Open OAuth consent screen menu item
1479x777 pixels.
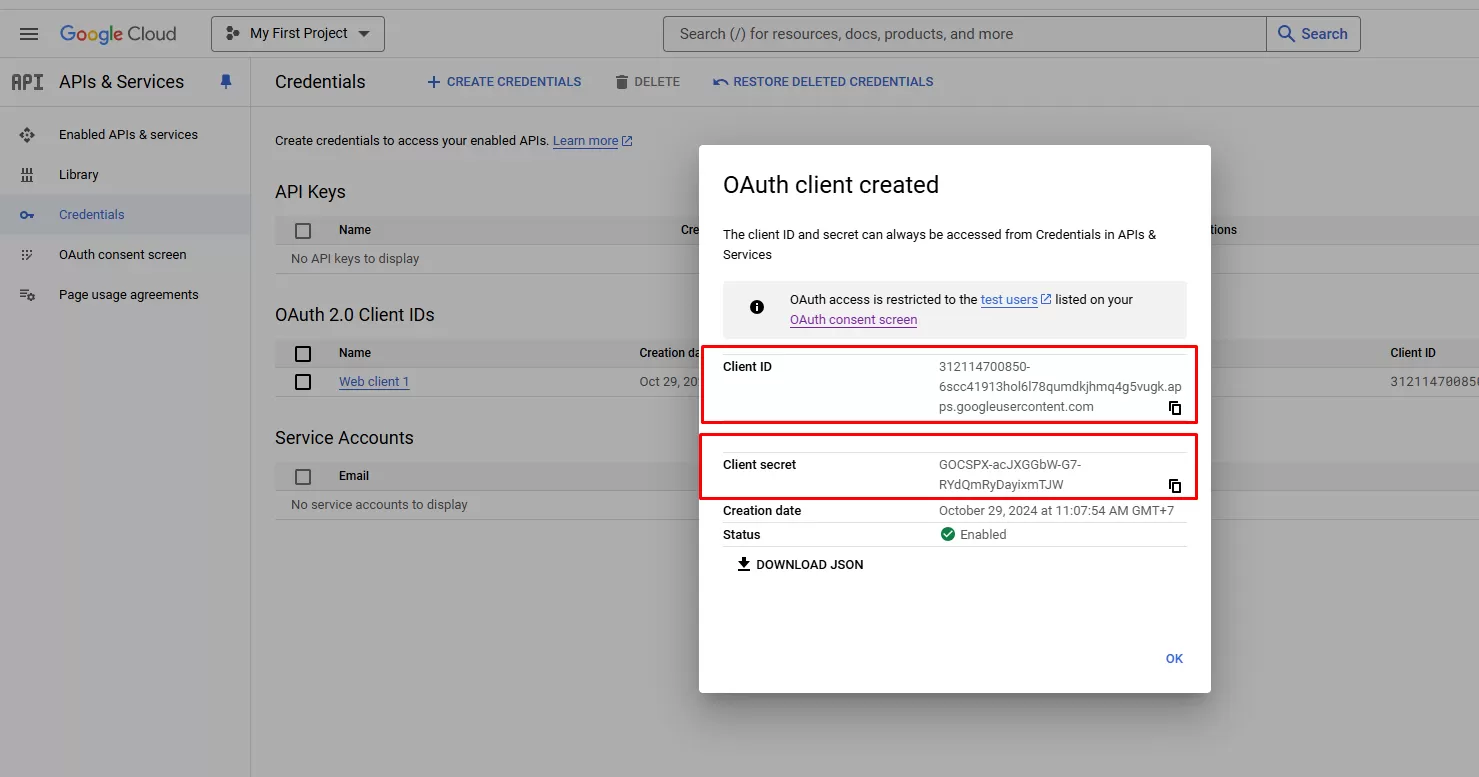click(122, 255)
